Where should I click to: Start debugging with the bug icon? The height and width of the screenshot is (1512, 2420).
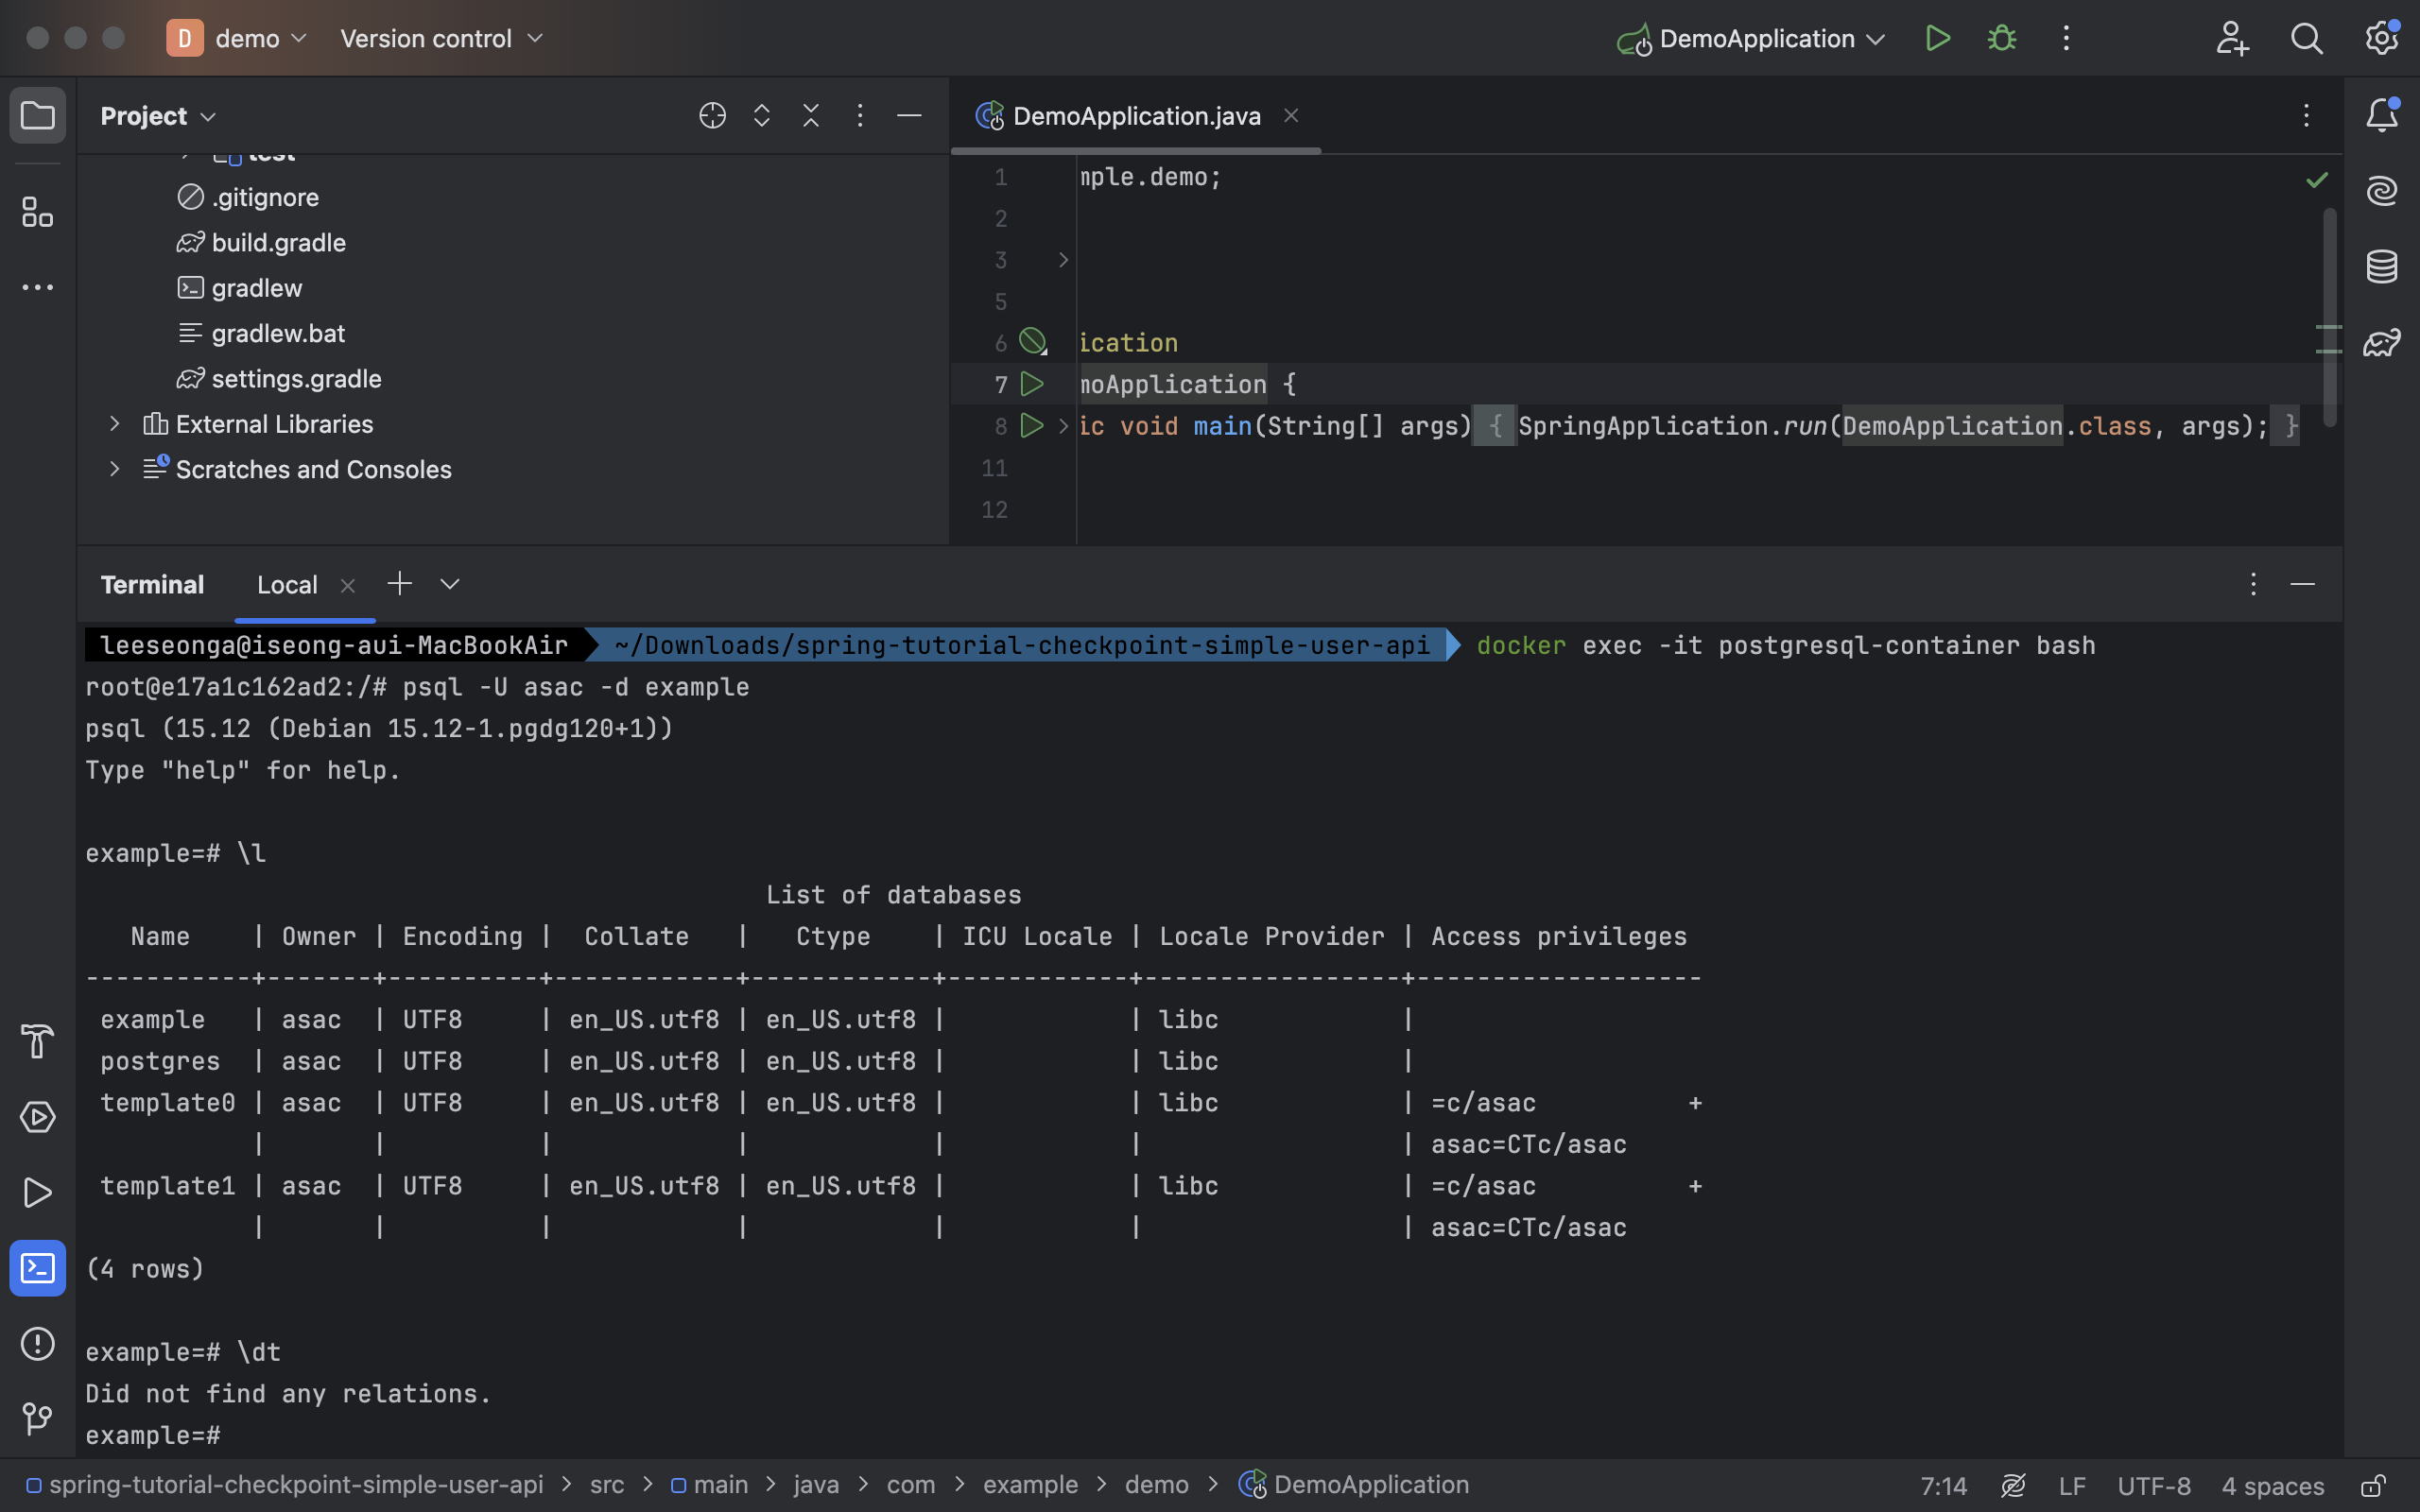click(2001, 38)
